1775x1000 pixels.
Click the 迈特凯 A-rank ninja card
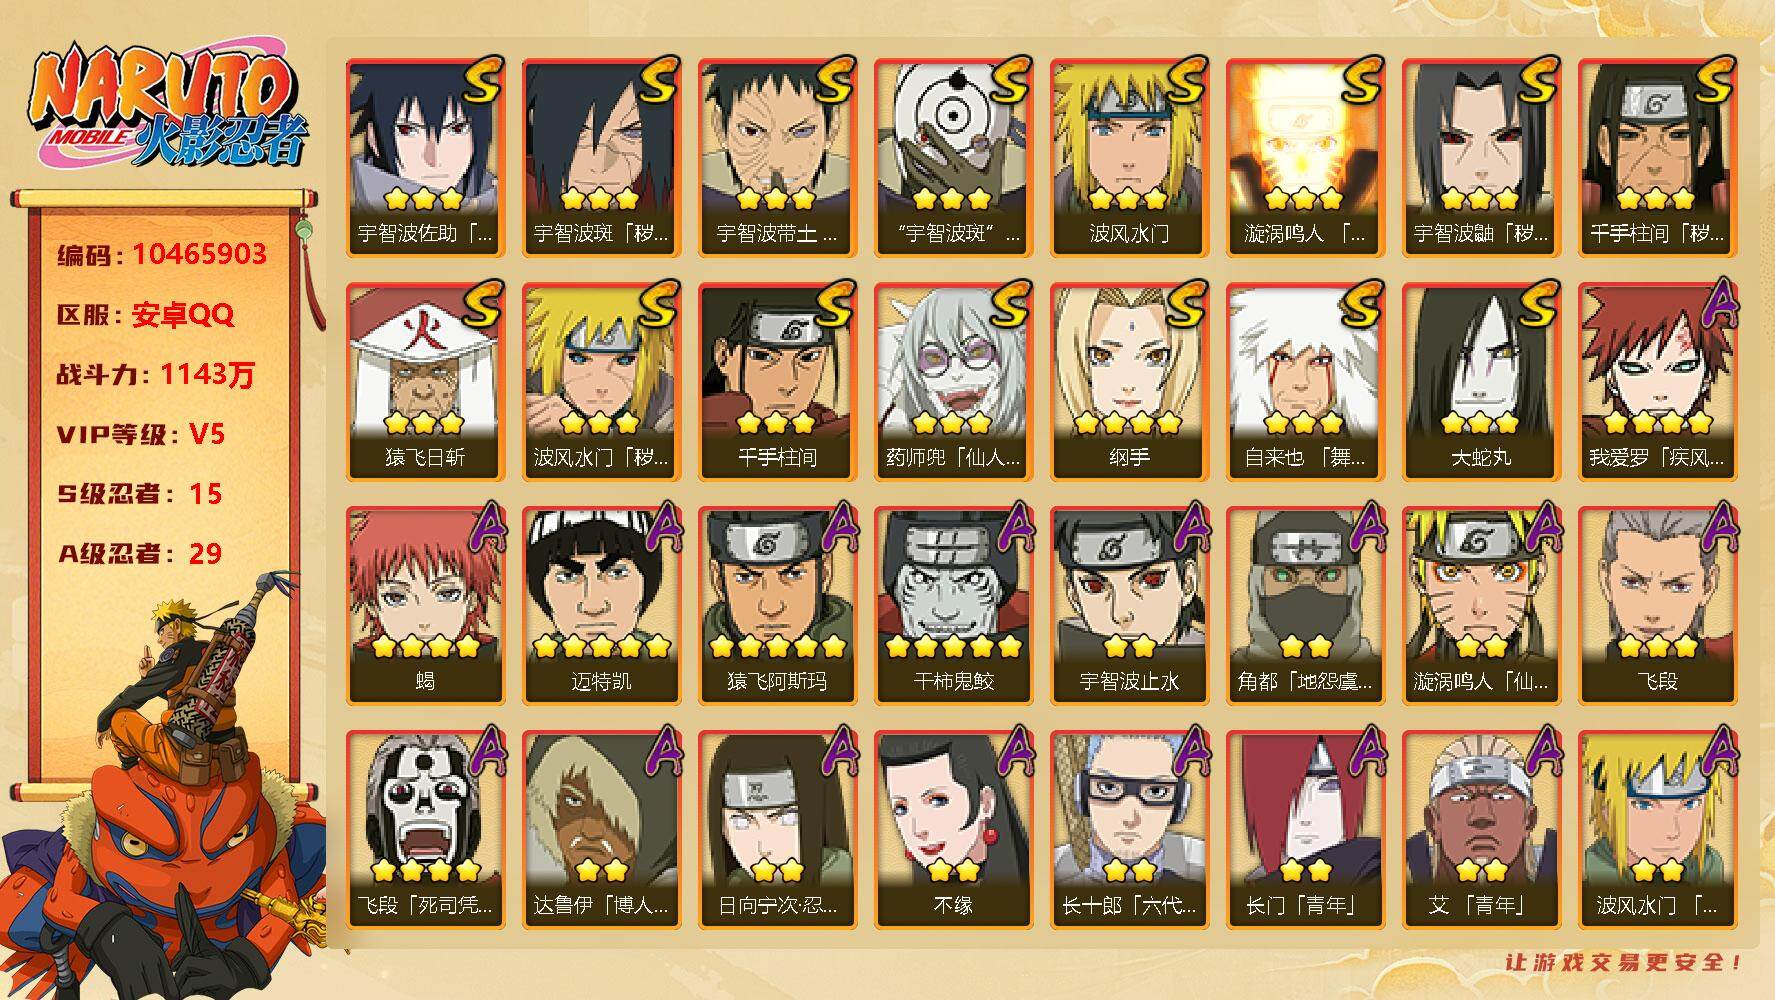click(x=601, y=606)
